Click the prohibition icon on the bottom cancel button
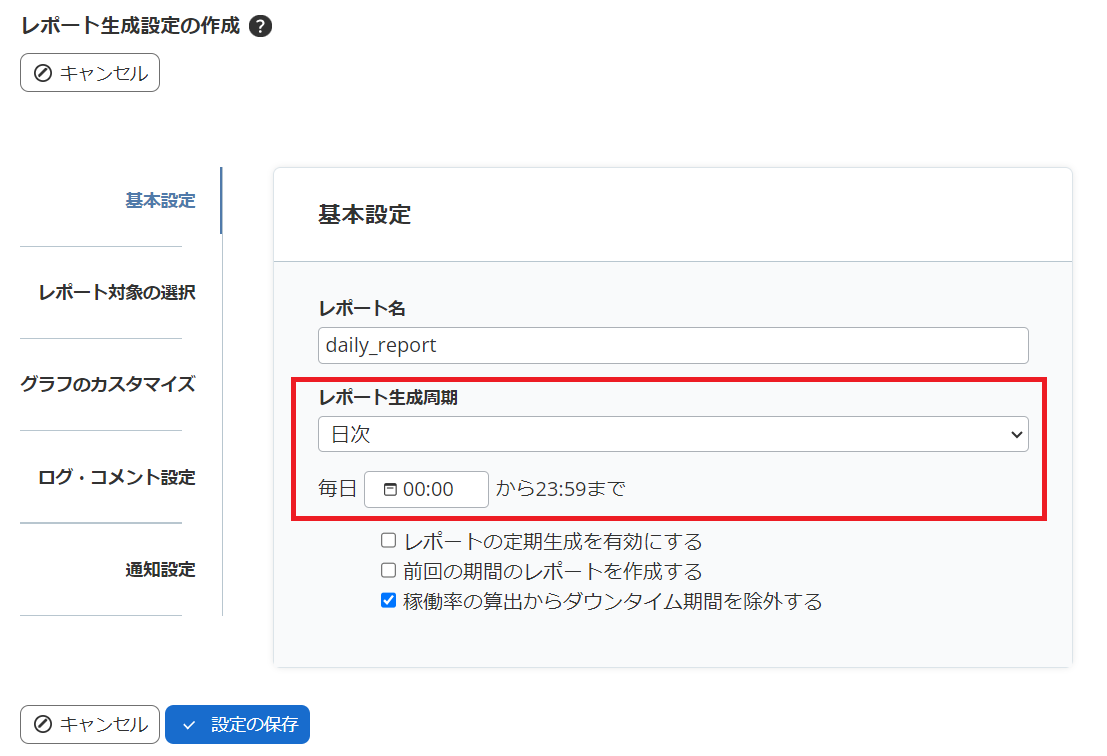The height and width of the screenshot is (756, 1107). (42, 724)
